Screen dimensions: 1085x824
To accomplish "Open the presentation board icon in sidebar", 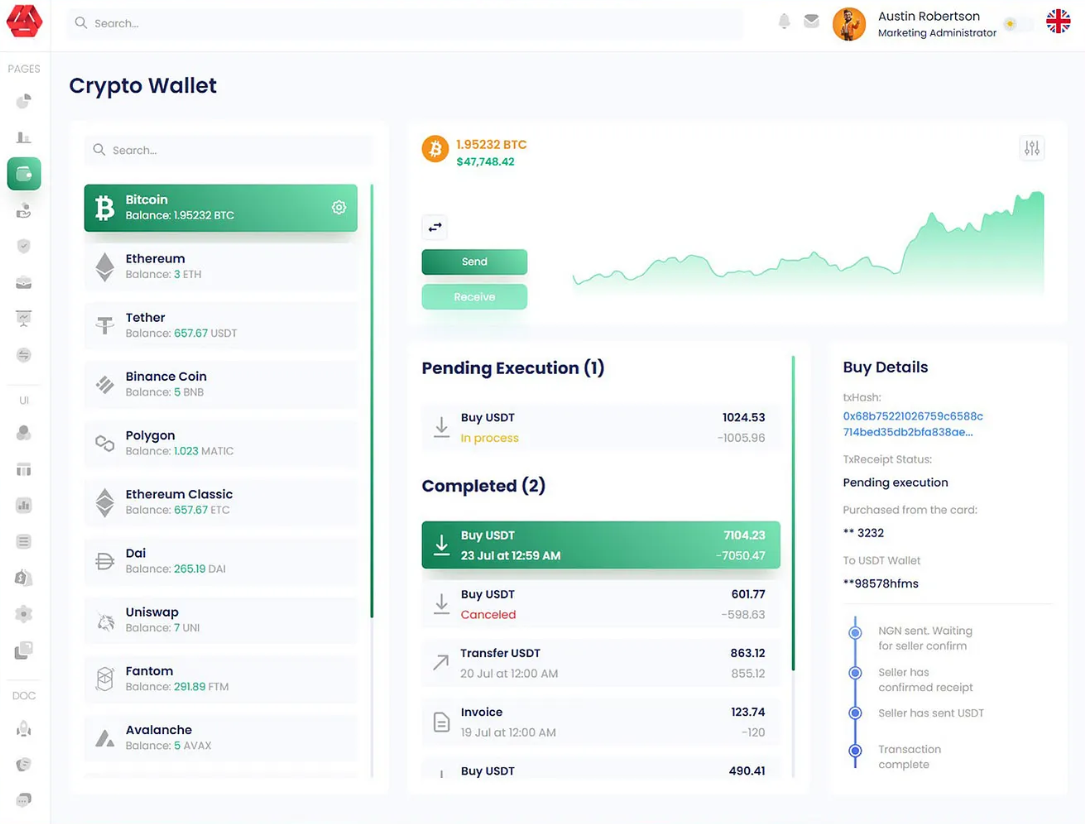I will [24, 318].
